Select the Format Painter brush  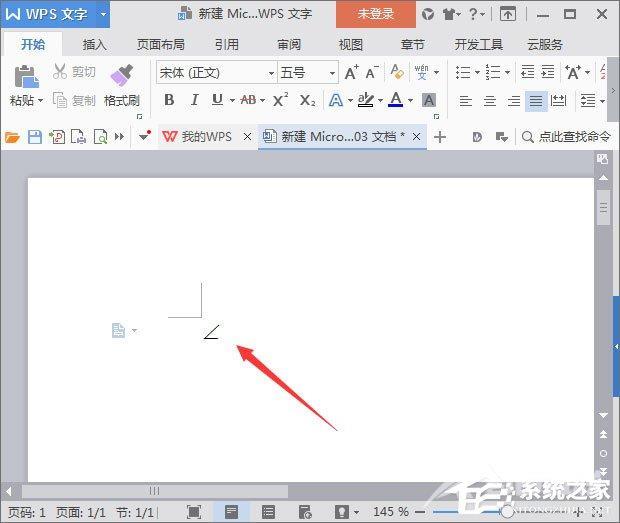coord(122,76)
